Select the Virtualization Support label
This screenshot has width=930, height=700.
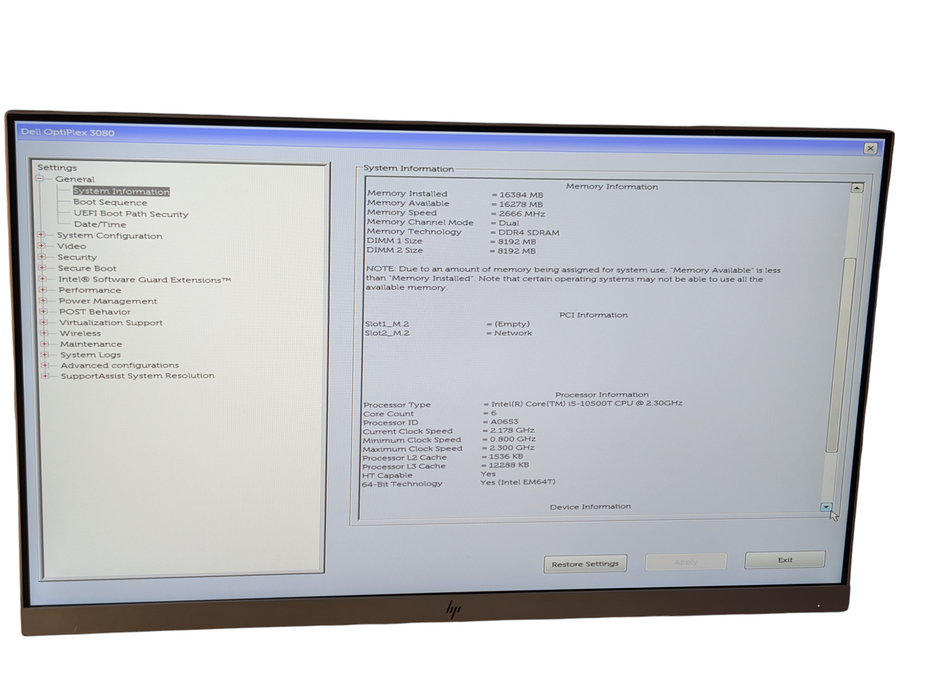tap(110, 323)
